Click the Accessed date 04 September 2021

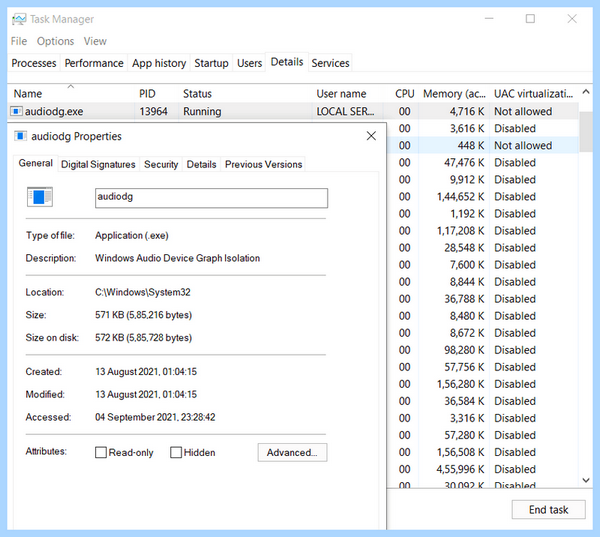click(x=155, y=417)
